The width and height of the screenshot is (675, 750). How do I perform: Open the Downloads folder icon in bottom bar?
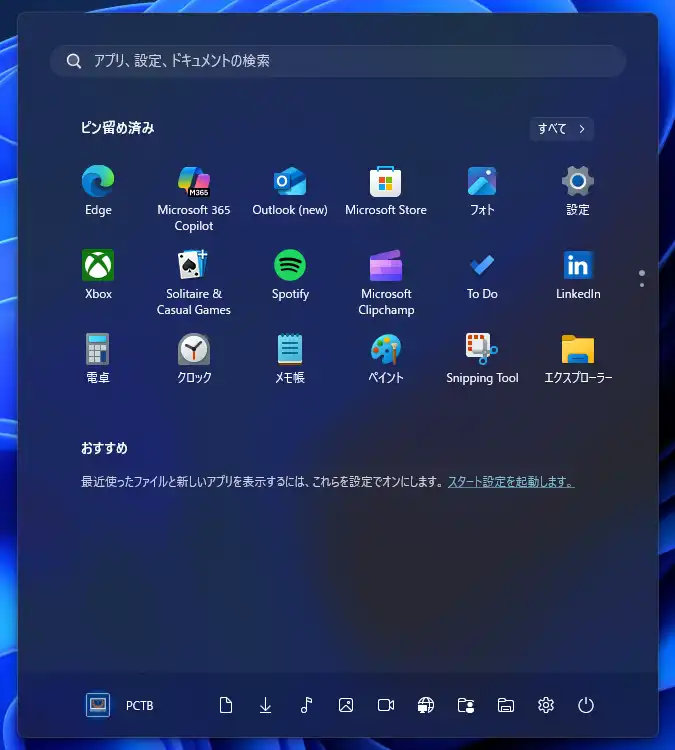[x=266, y=705]
